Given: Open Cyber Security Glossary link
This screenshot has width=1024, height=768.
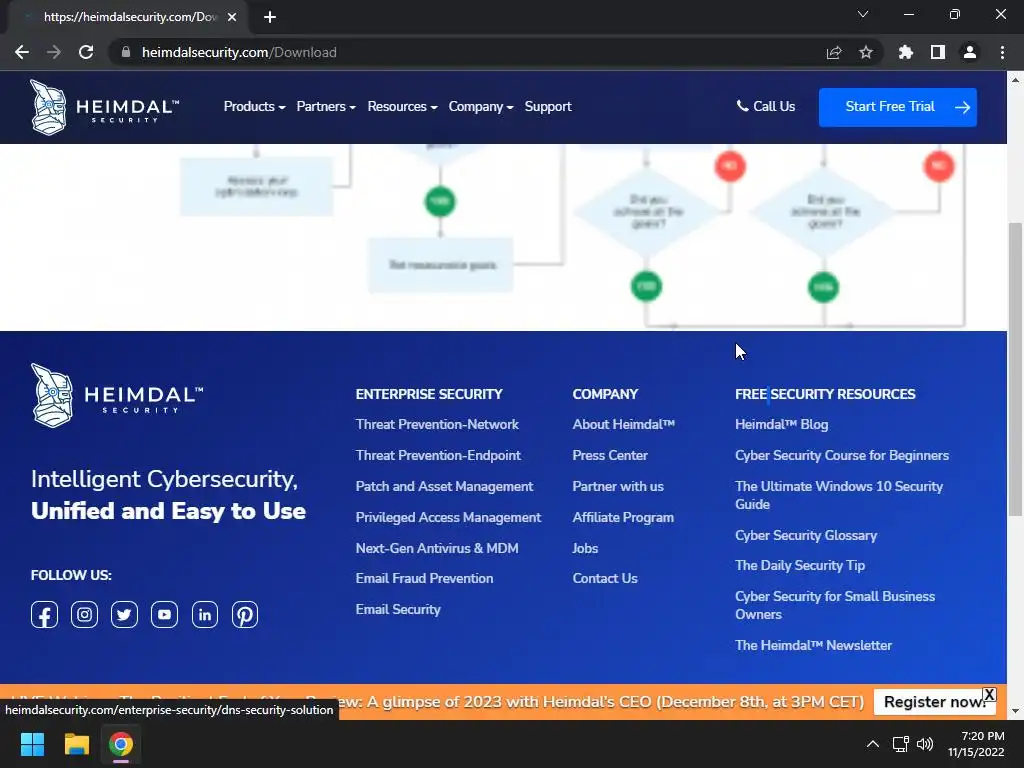Looking at the screenshot, I should 806,536.
